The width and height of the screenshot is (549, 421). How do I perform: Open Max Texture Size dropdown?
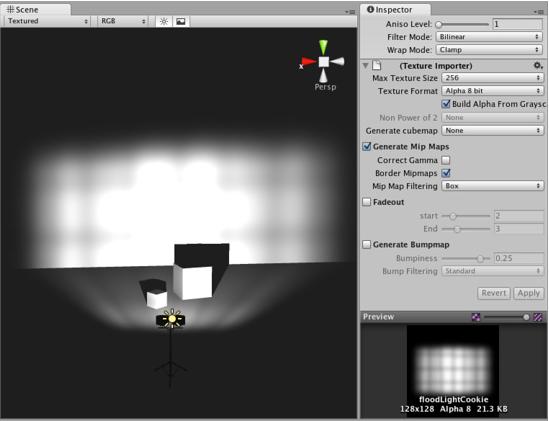coord(492,78)
